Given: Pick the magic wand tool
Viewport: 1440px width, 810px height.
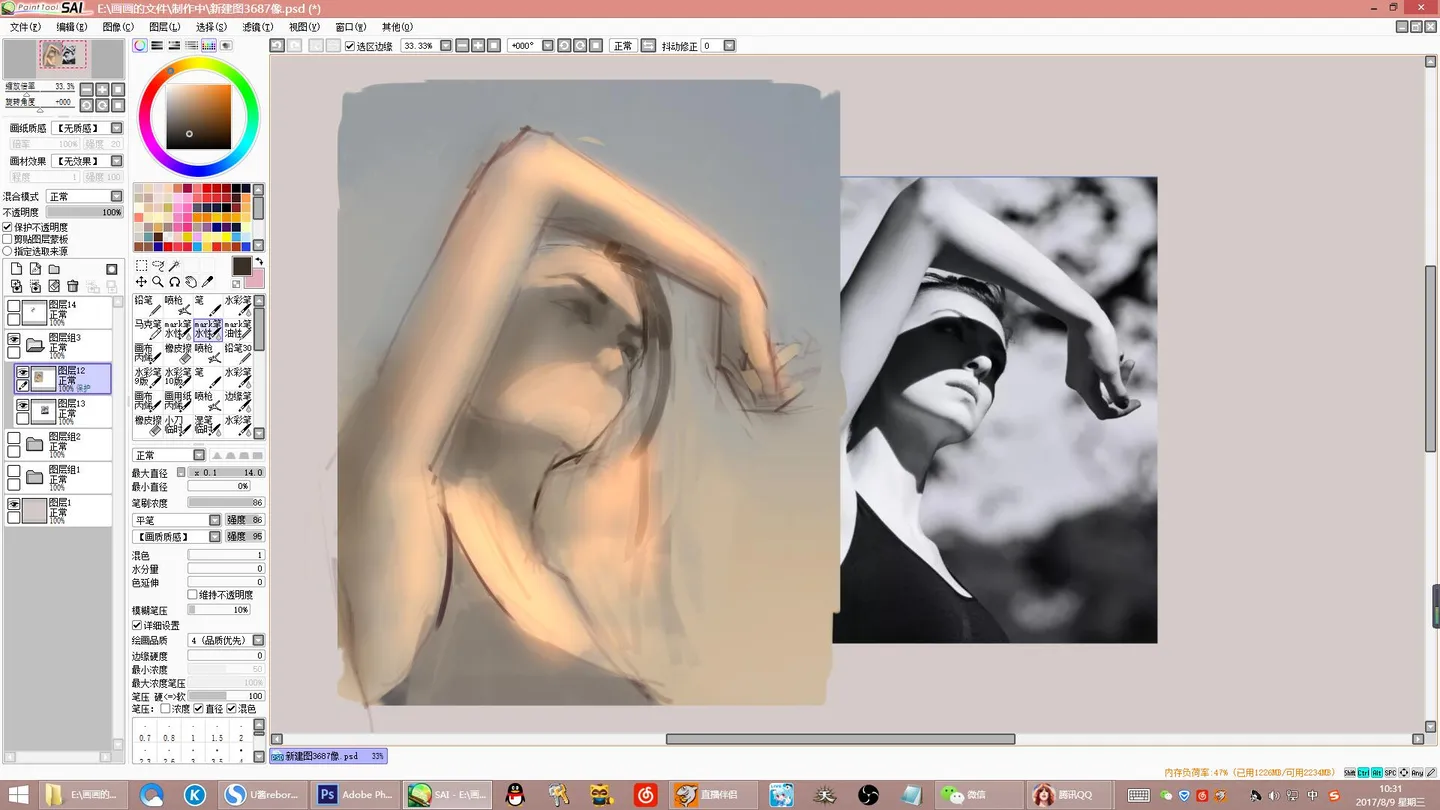Looking at the screenshot, I should pos(174,266).
